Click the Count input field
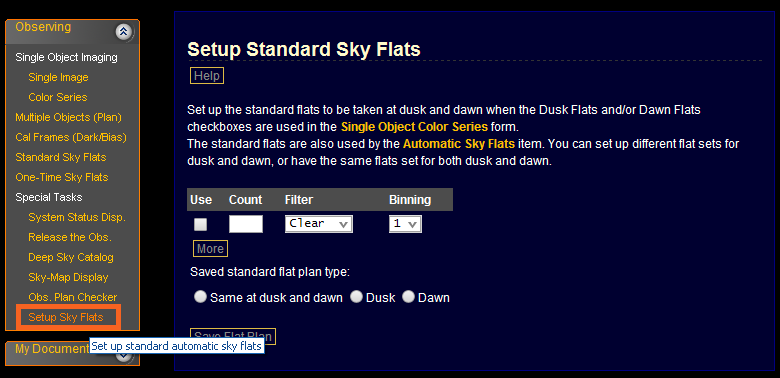The image size is (780, 378). pyautogui.click(x=246, y=224)
